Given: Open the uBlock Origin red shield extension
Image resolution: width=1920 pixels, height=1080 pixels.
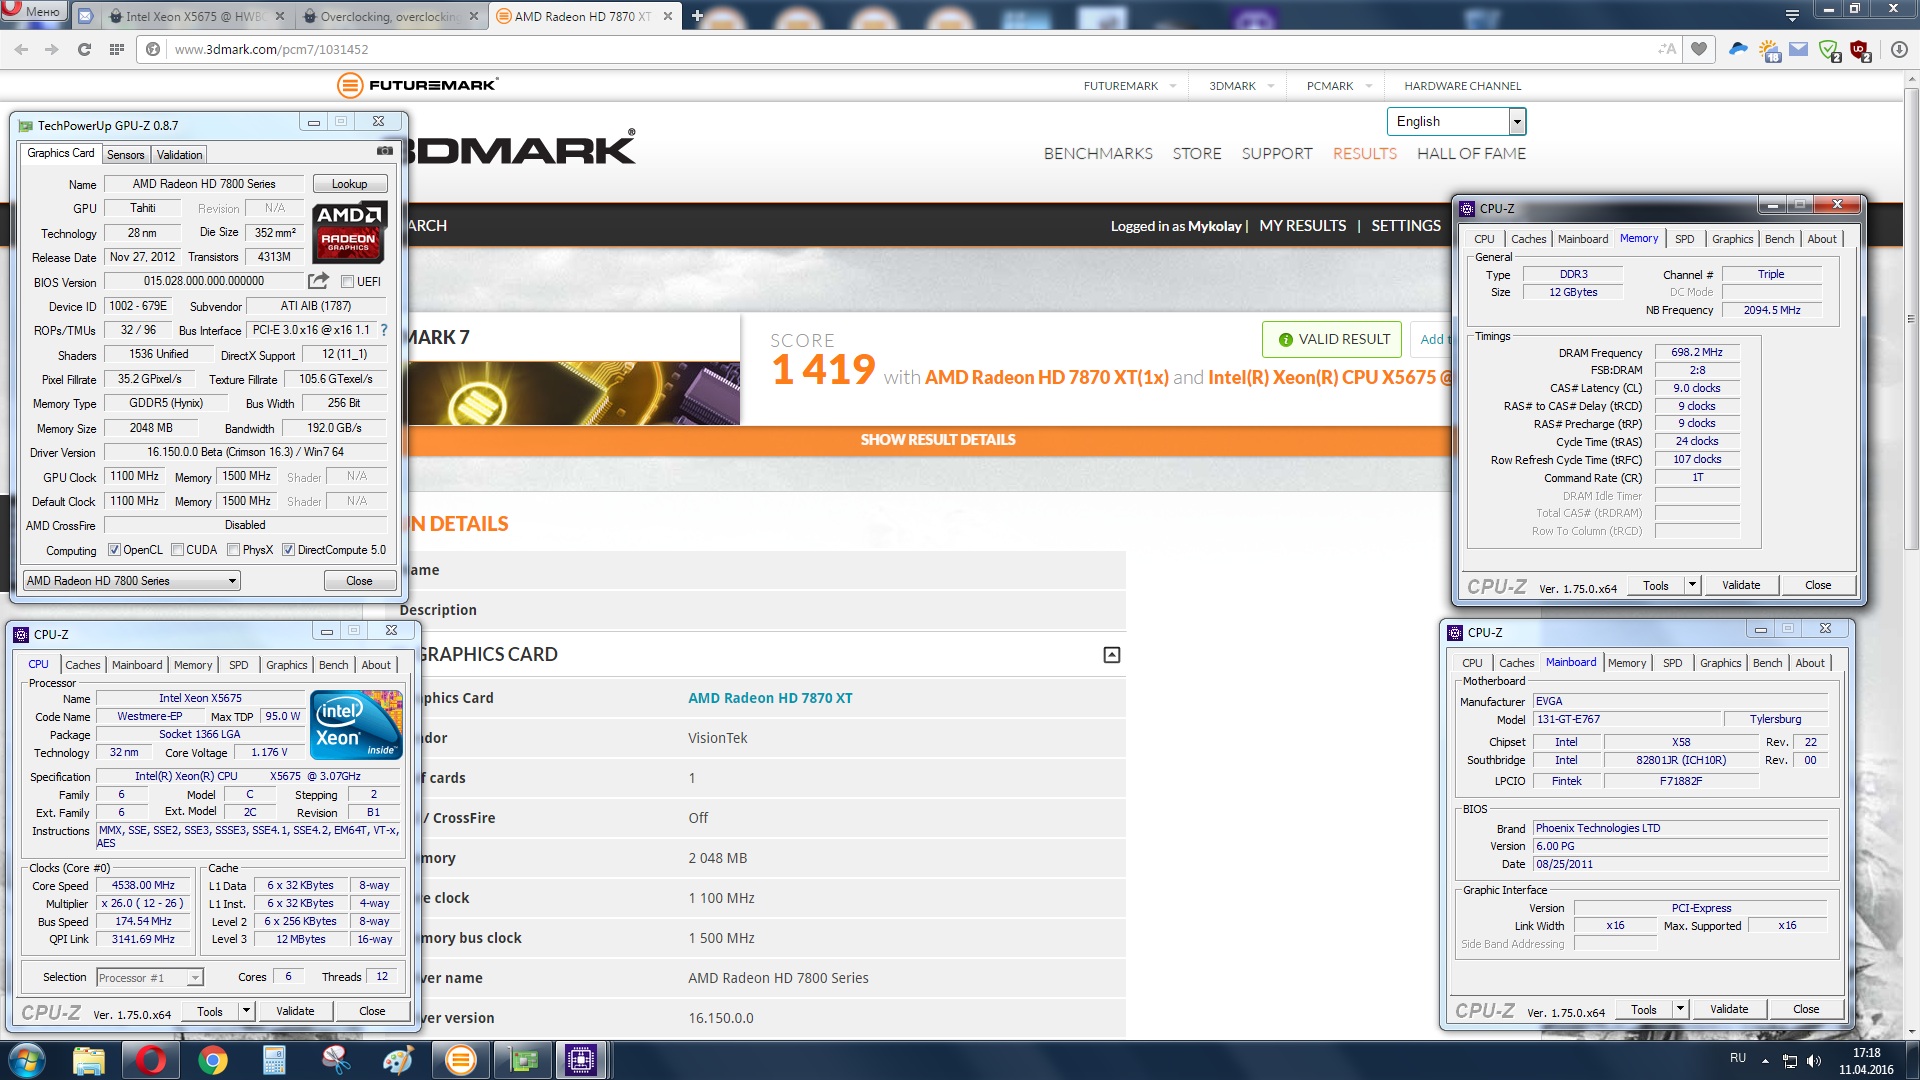Looking at the screenshot, I should [x=1860, y=50].
